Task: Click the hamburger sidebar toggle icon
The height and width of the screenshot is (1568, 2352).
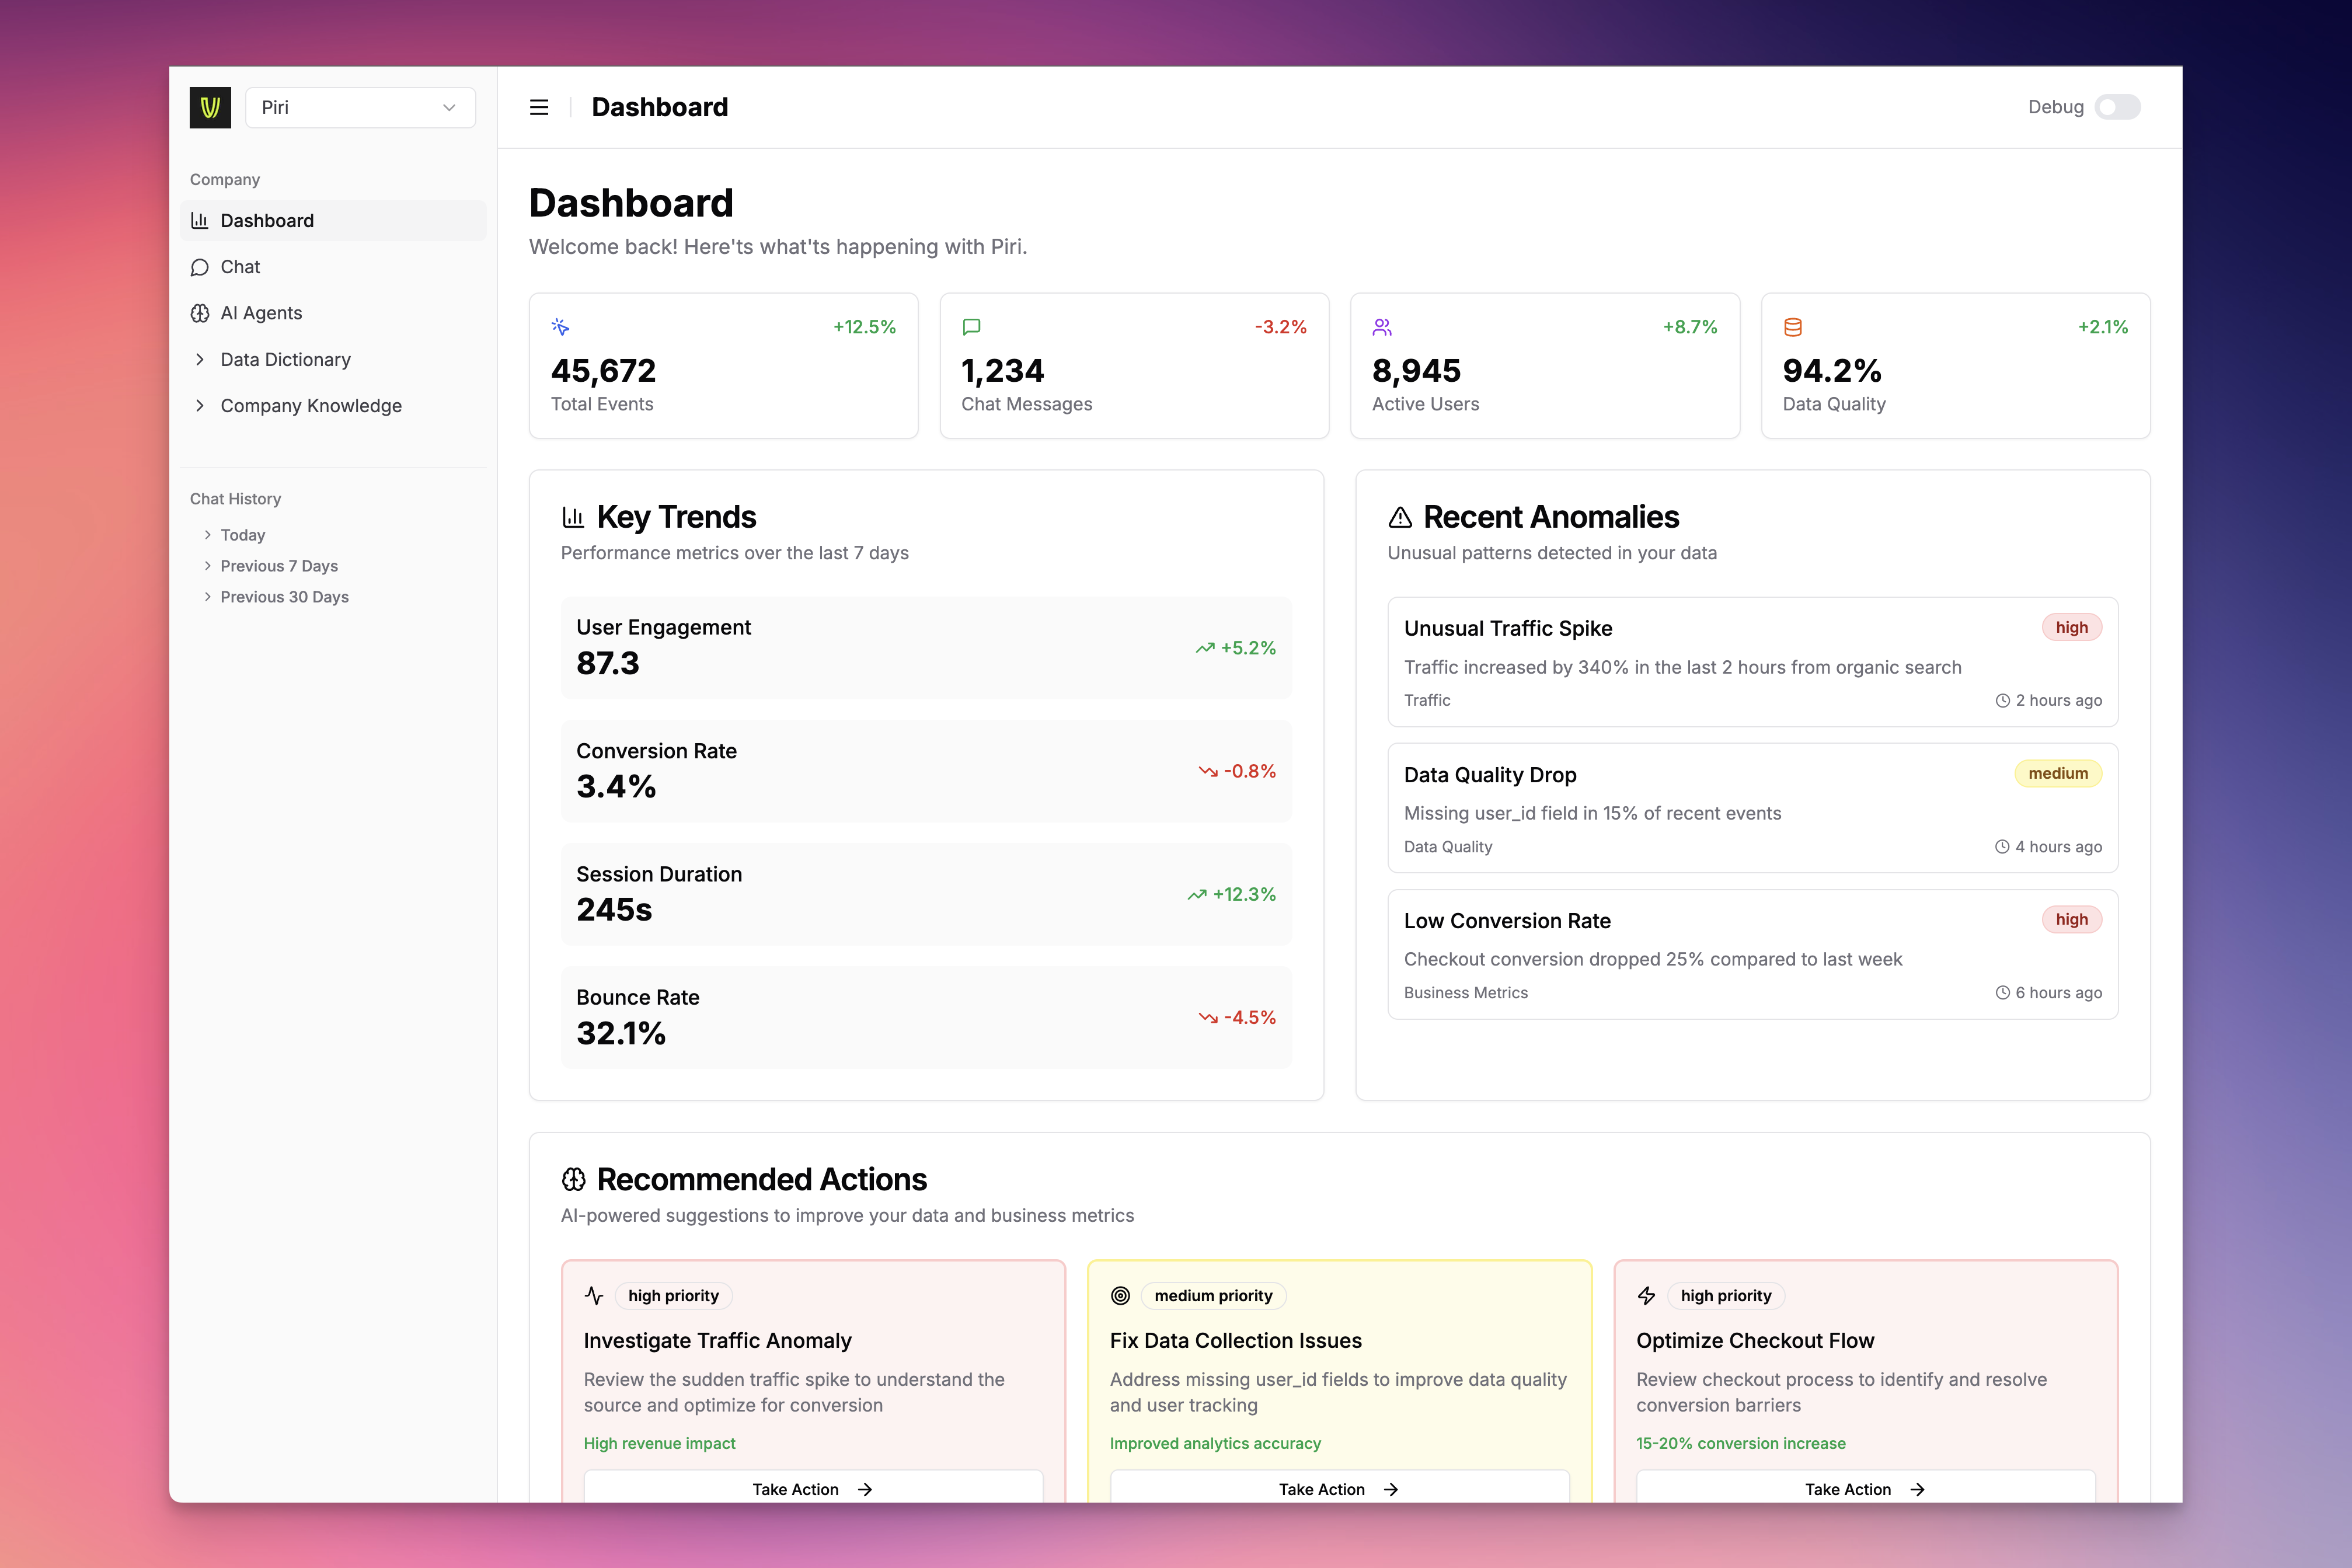Action: (x=539, y=107)
